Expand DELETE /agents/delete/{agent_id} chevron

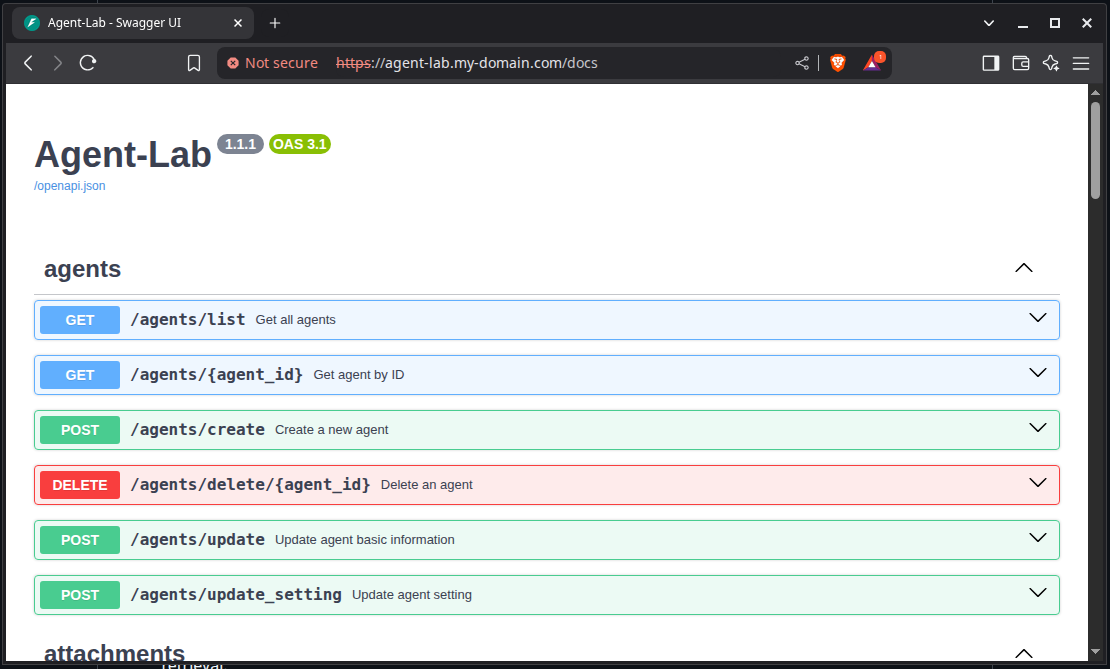point(1038,483)
